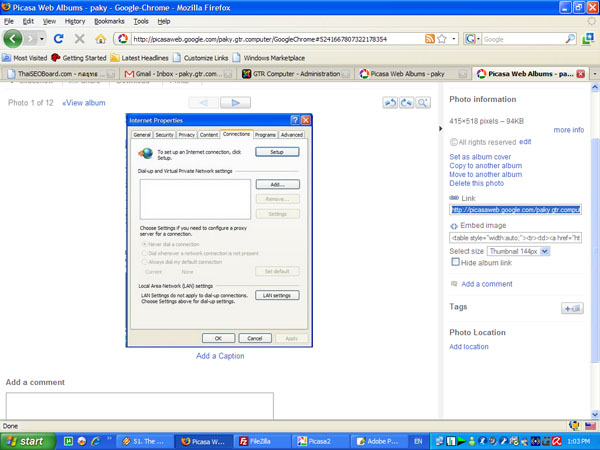Bookmark this page with the star icon
Viewport: 600px width, 450px height.
point(442,39)
